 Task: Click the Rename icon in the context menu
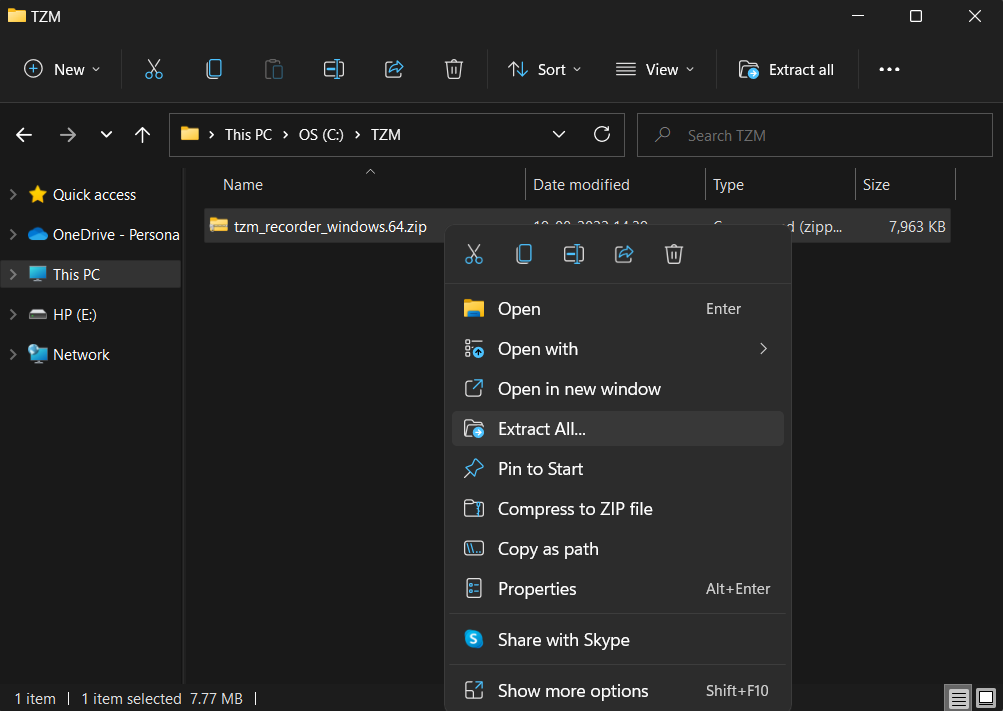pyautogui.click(x=574, y=254)
